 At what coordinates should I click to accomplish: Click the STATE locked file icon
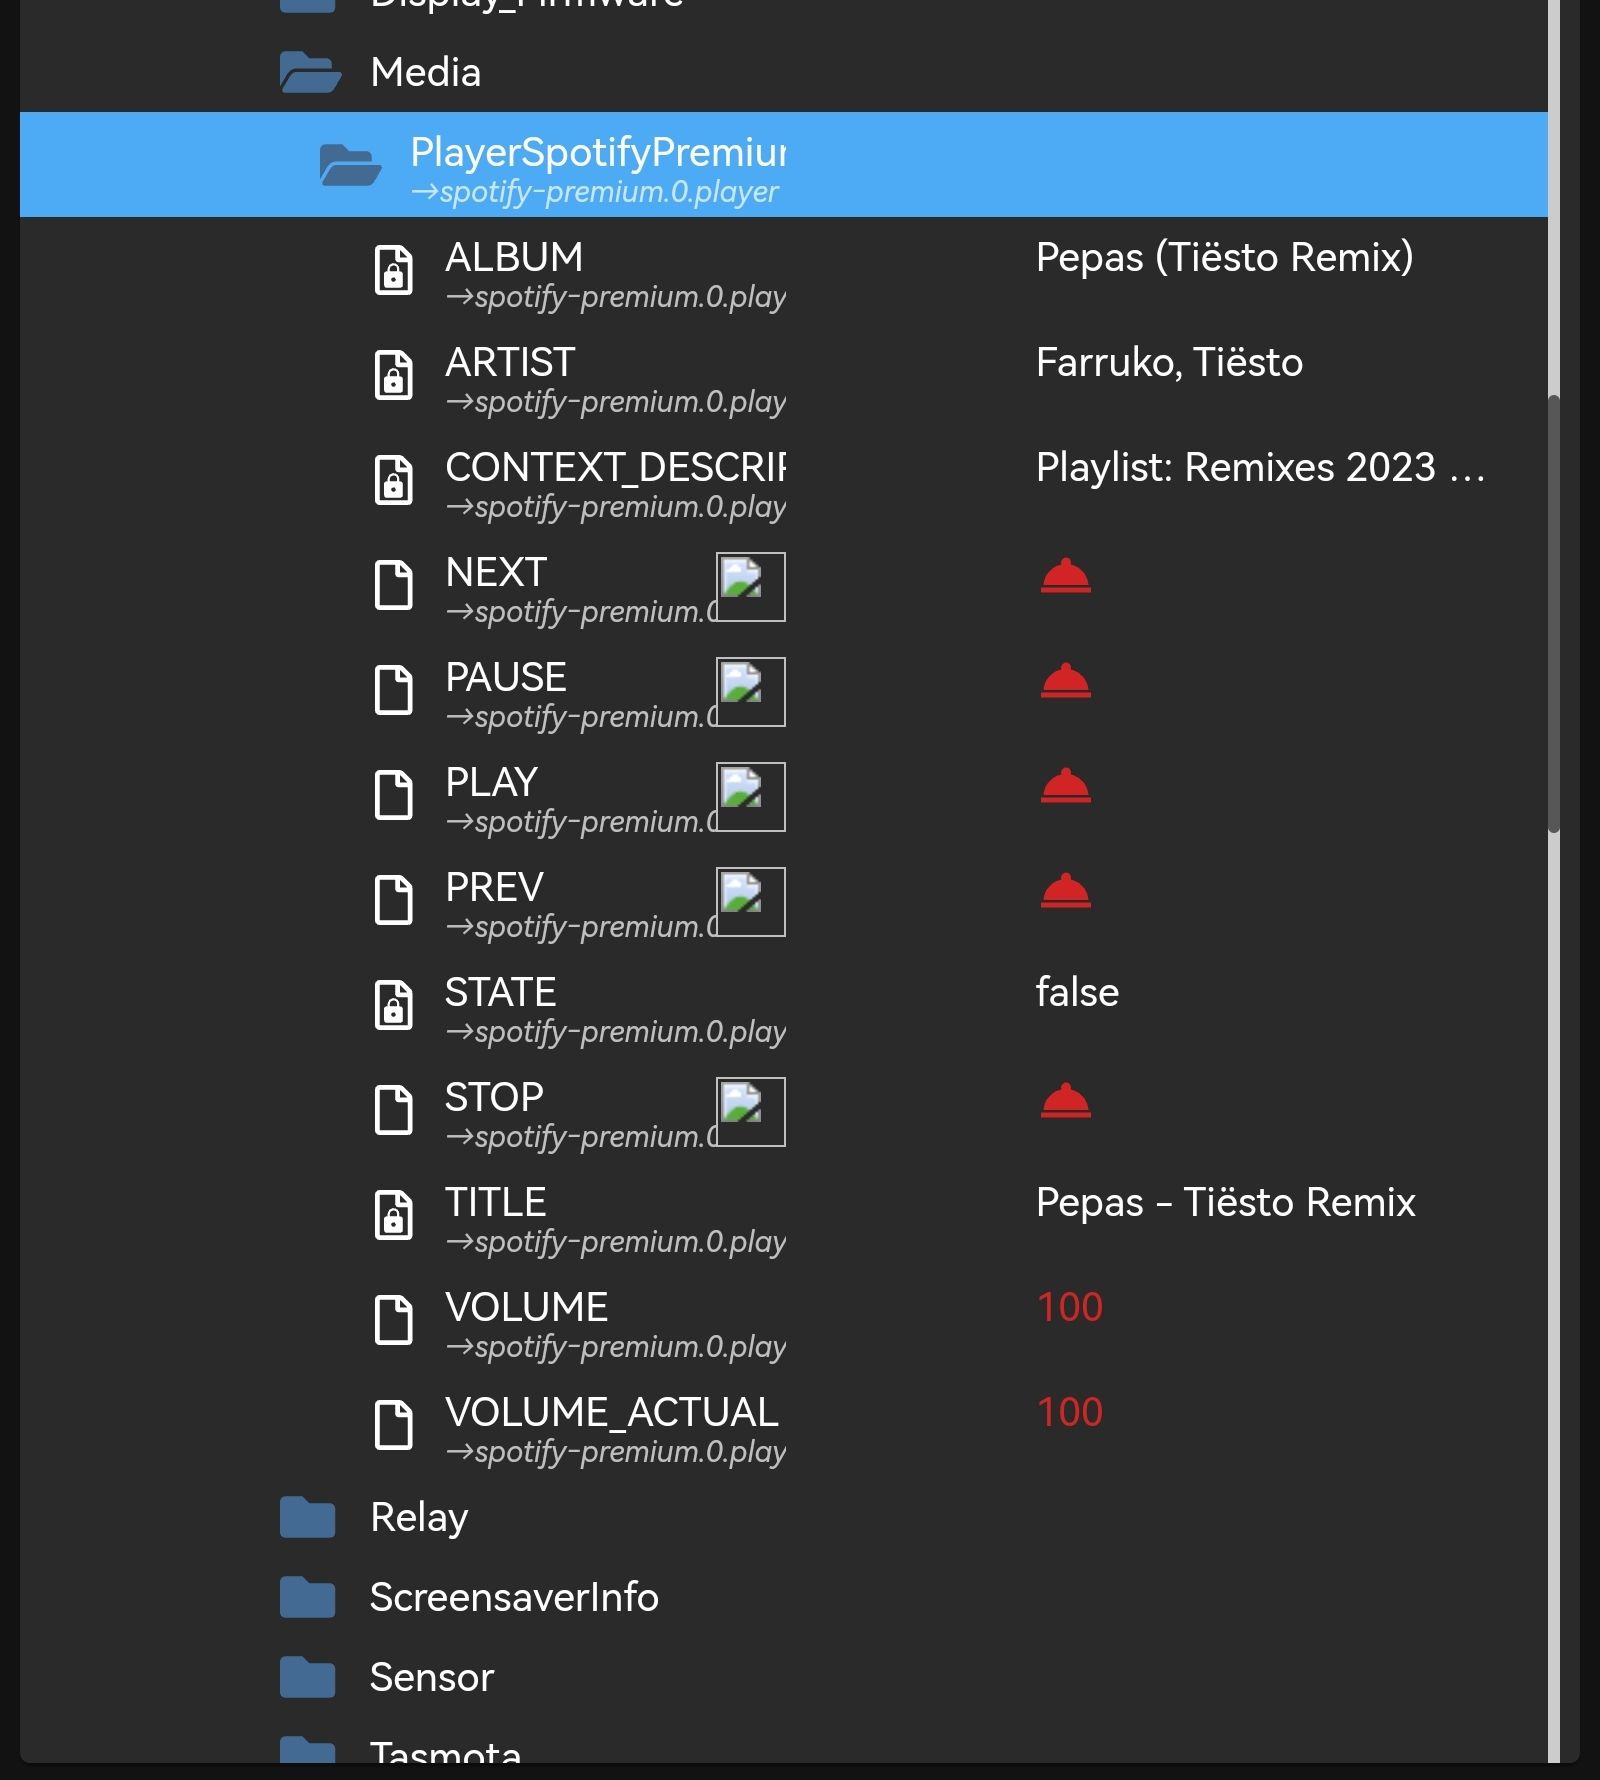393,1005
